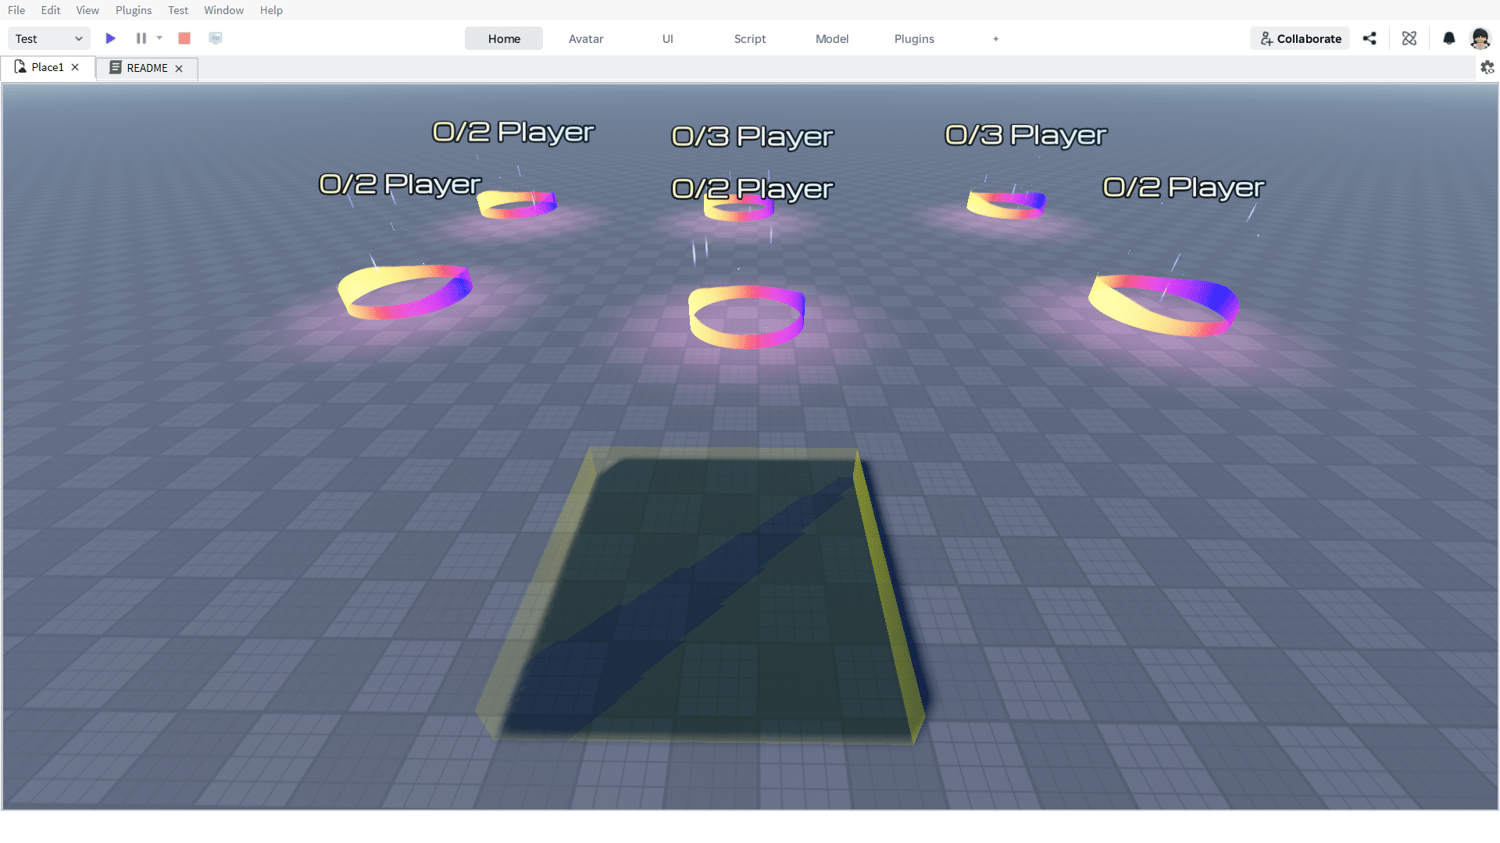Select the Place1 document tab
Screen dimensions: 1500x843
coord(47,67)
